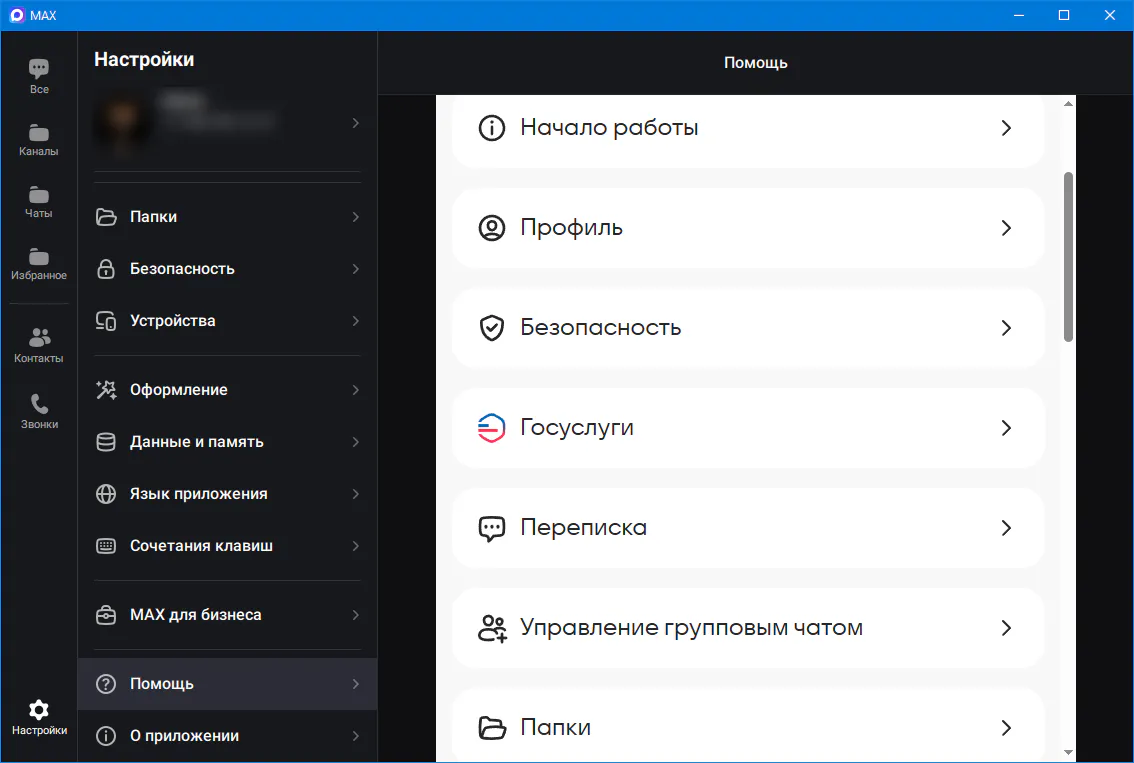Click the Сочетания клавиш keyboard icon
The width and height of the screenshot is (1134, 763).
click(106, 546)
